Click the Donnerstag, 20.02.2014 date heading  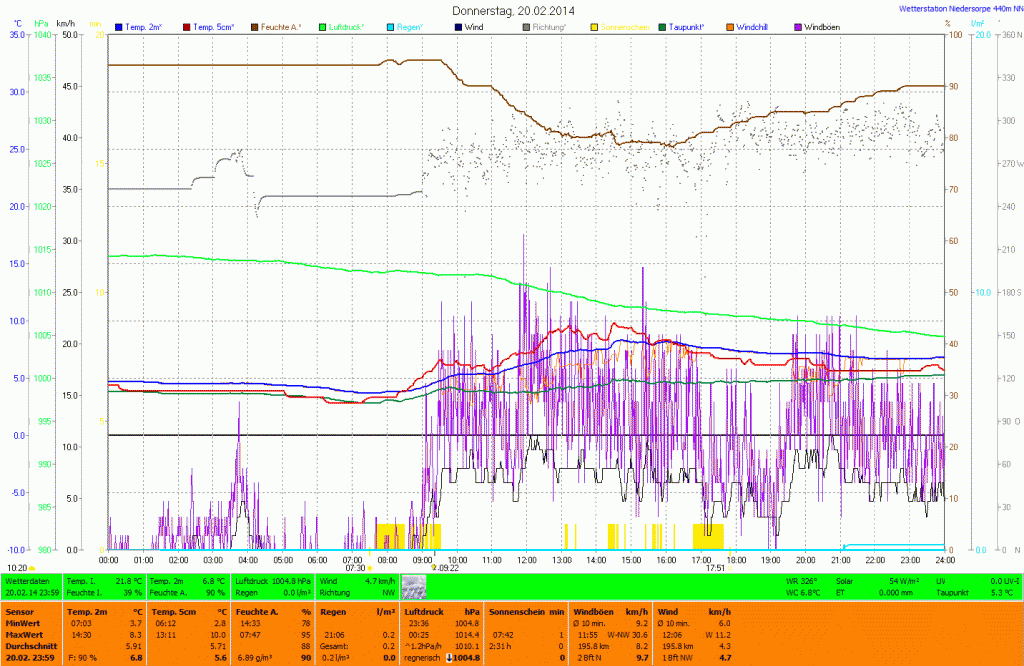coord(513,10)
